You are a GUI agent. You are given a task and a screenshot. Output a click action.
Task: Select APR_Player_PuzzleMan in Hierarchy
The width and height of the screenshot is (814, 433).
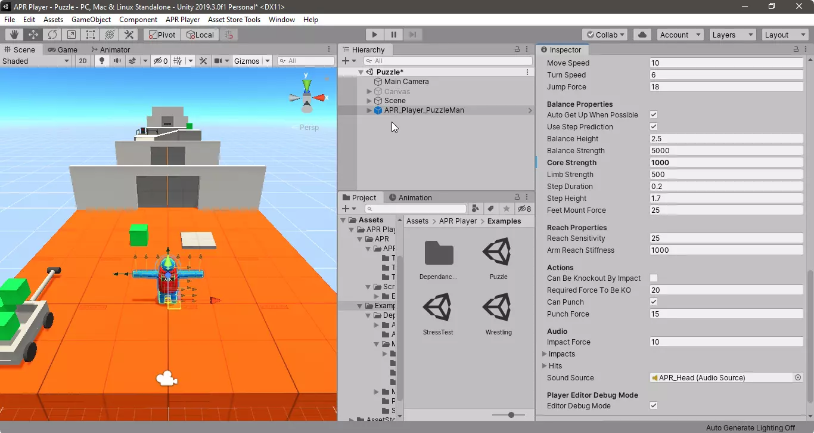point(424,110)
